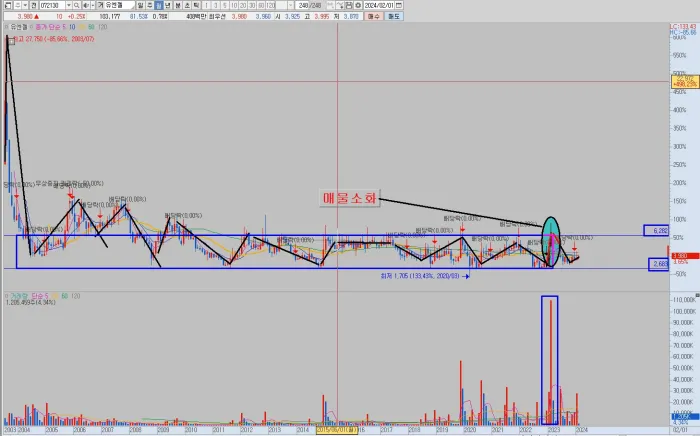
Task: Click the date field 2024/02/01
Action: pyautogui.click(x=379, y=5)
